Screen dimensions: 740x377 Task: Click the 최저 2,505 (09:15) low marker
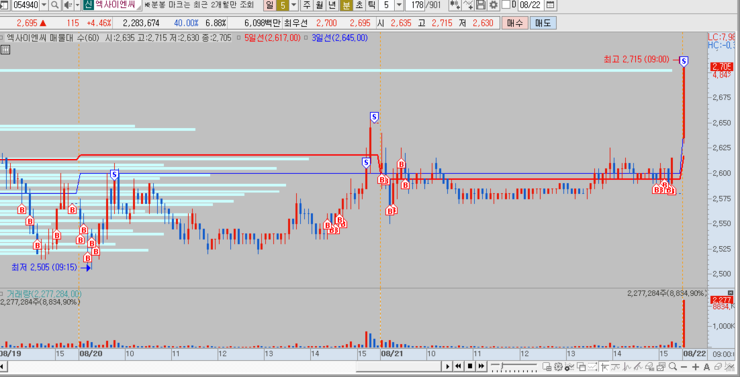44,268
